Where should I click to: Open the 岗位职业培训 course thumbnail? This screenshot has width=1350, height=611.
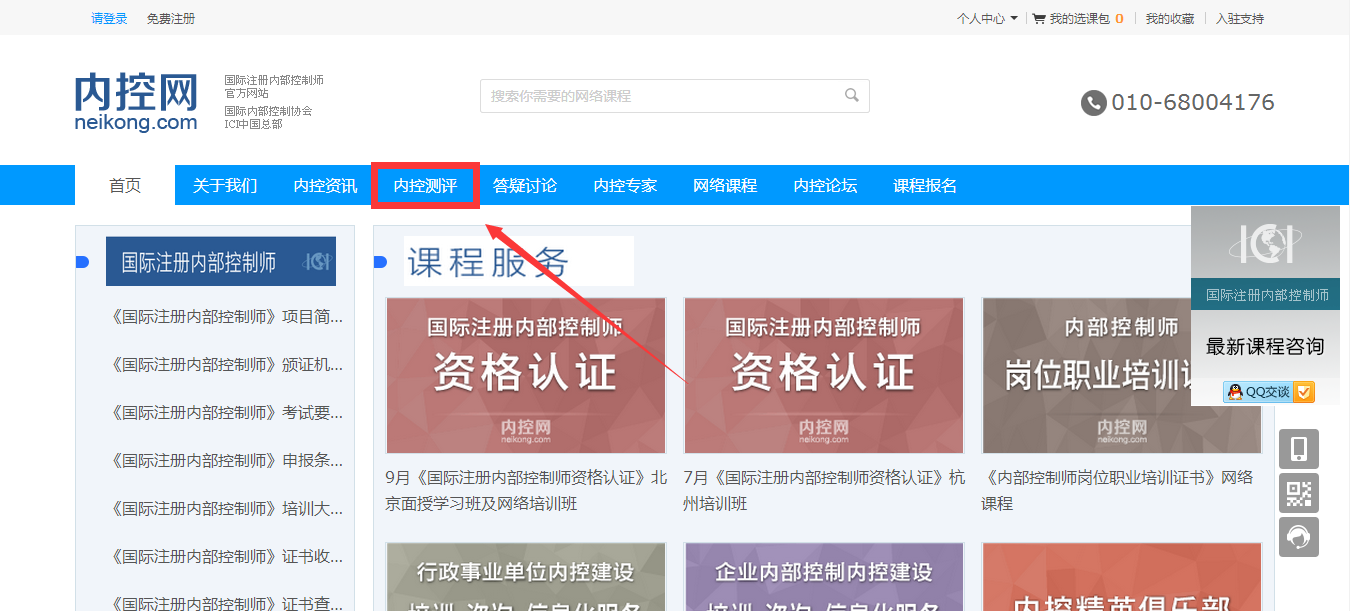(x=1121, y=375)
